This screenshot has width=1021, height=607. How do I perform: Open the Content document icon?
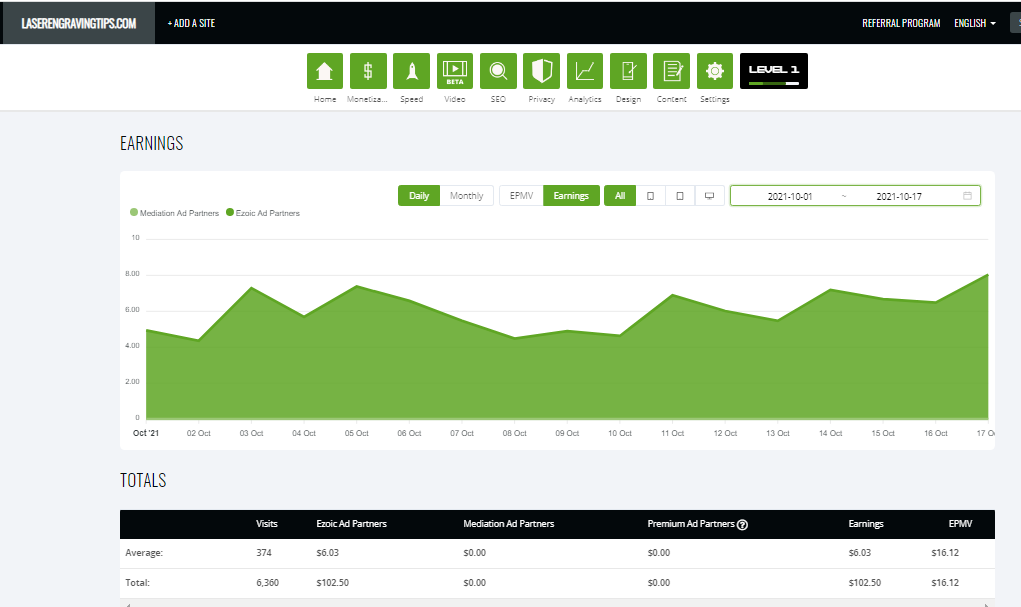[x=671, y=71]
